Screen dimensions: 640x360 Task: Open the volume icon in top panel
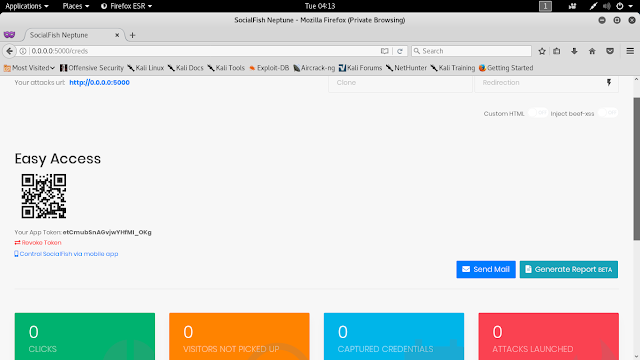pyautogui.click(x=607, y=6)
